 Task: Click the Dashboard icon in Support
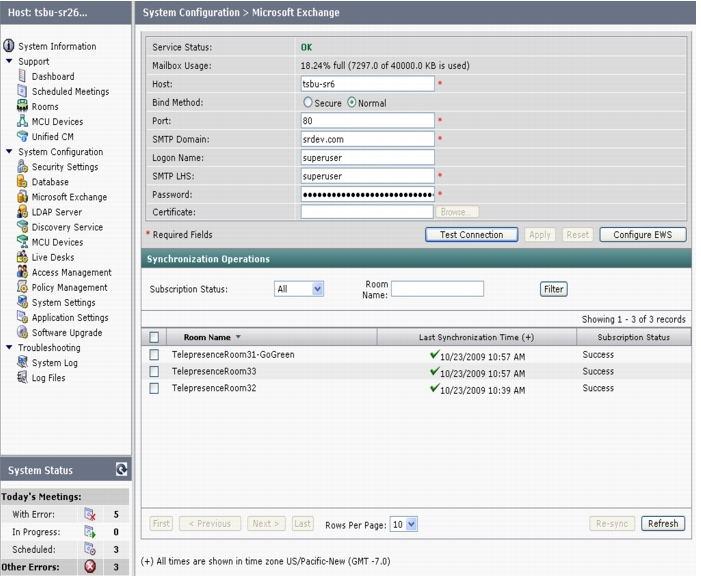pos(22,76)
